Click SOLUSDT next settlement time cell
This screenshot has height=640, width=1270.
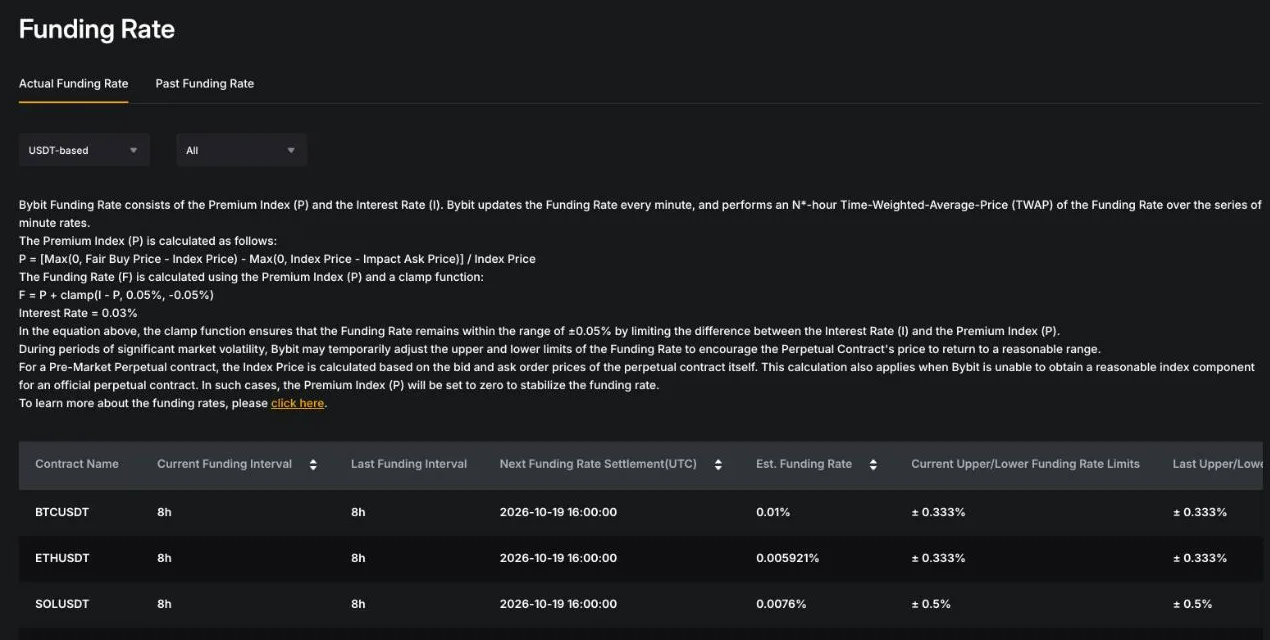[x=558, y=604]
